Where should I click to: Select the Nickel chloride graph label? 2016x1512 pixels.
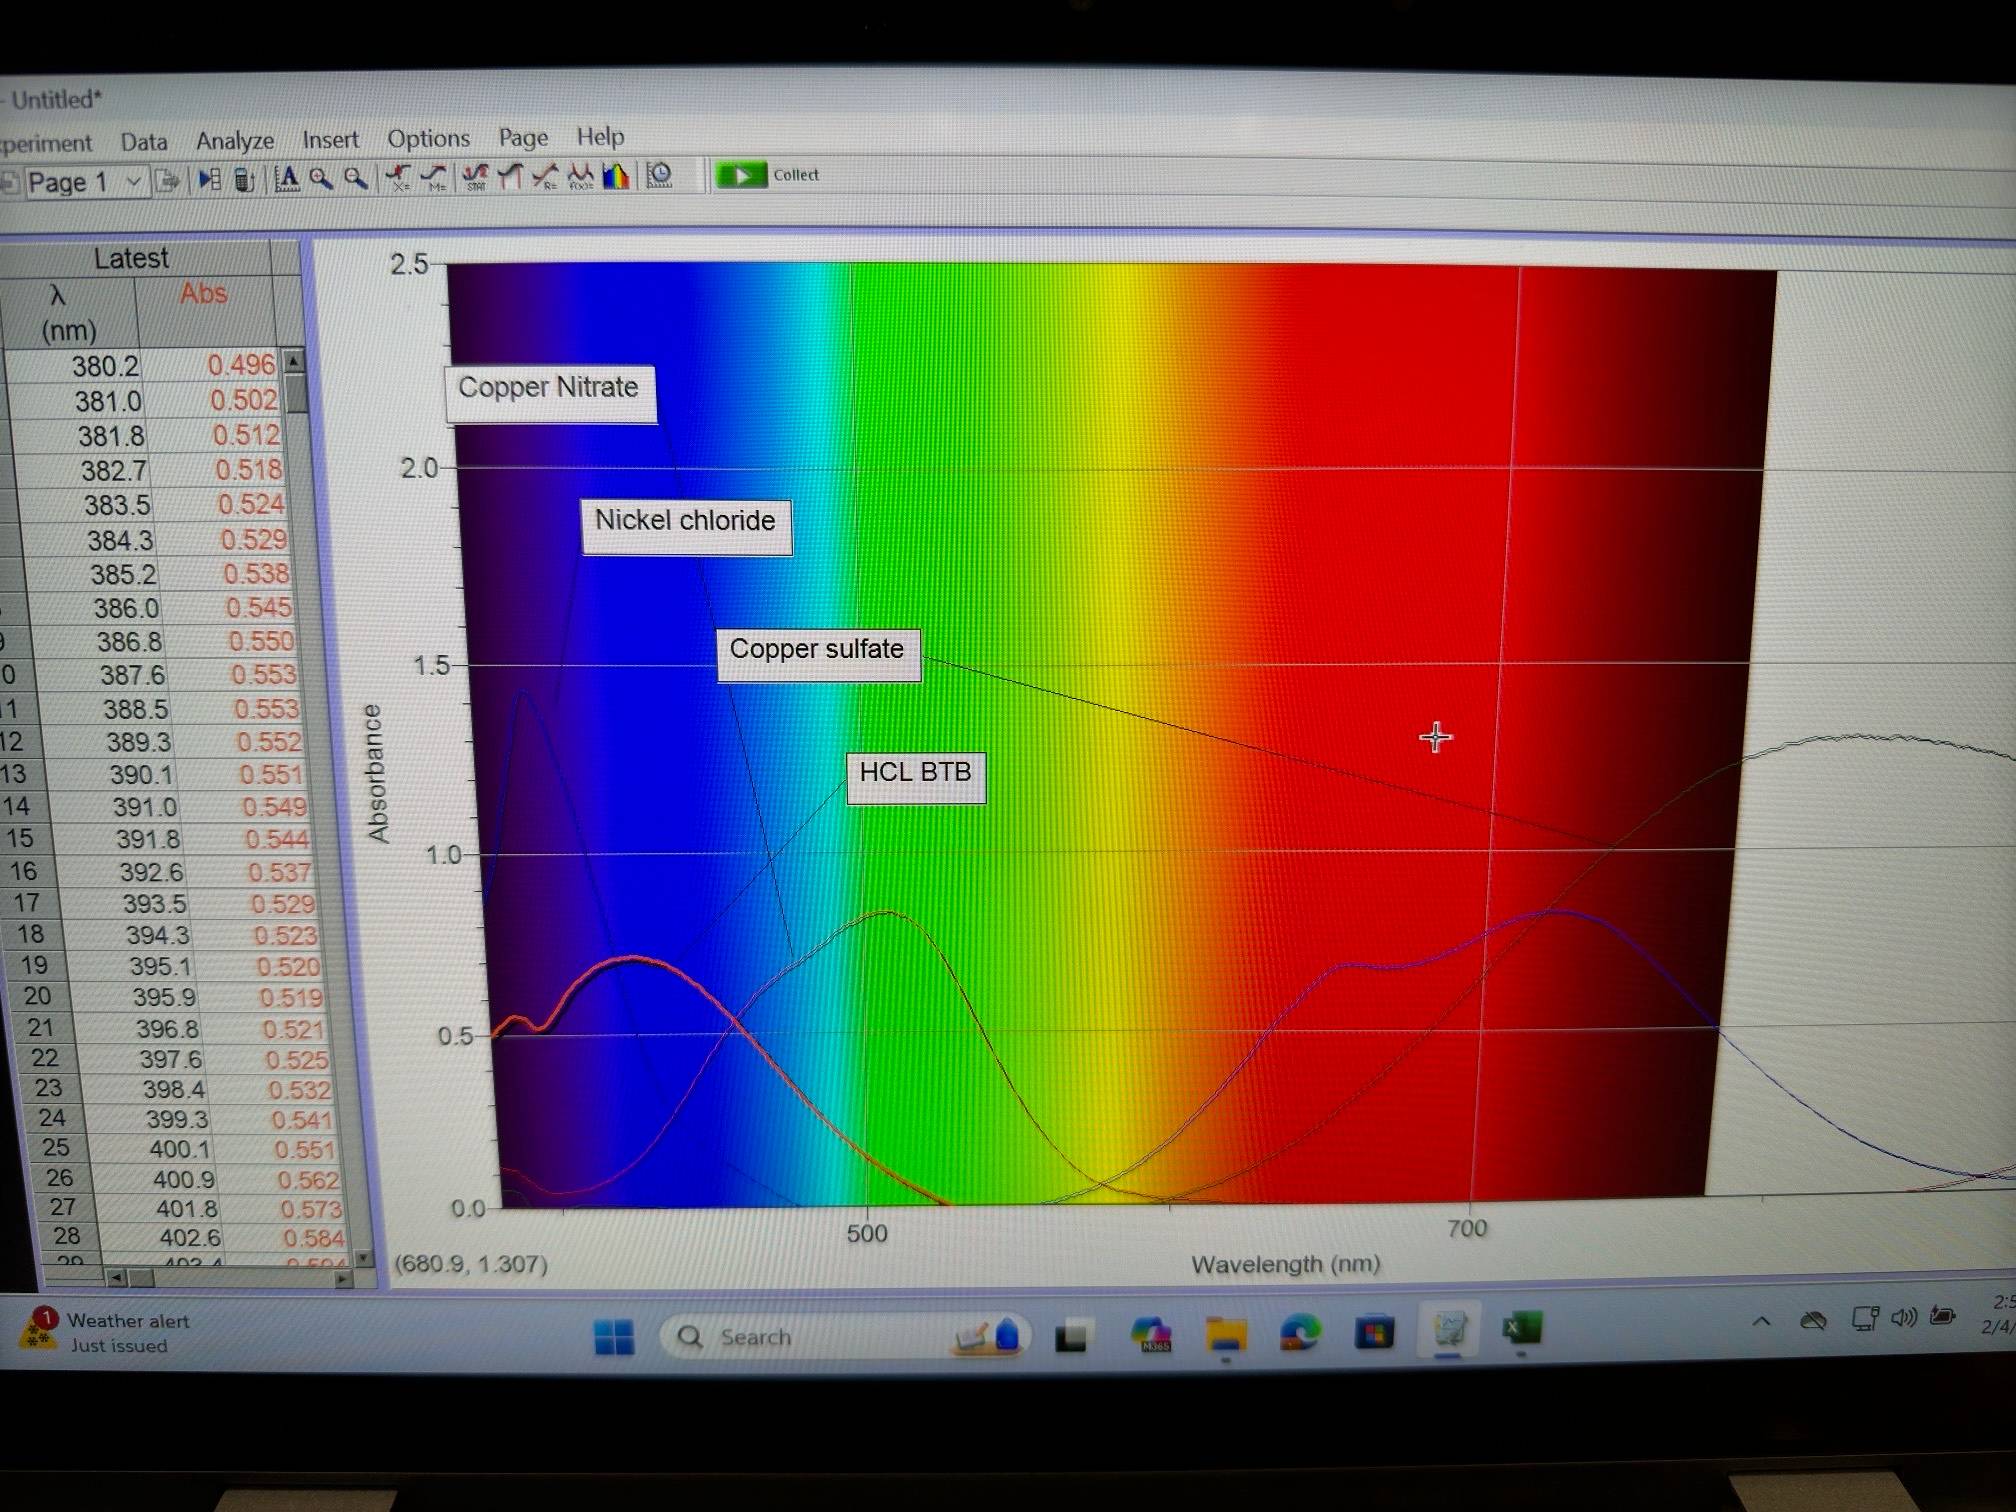686,526
